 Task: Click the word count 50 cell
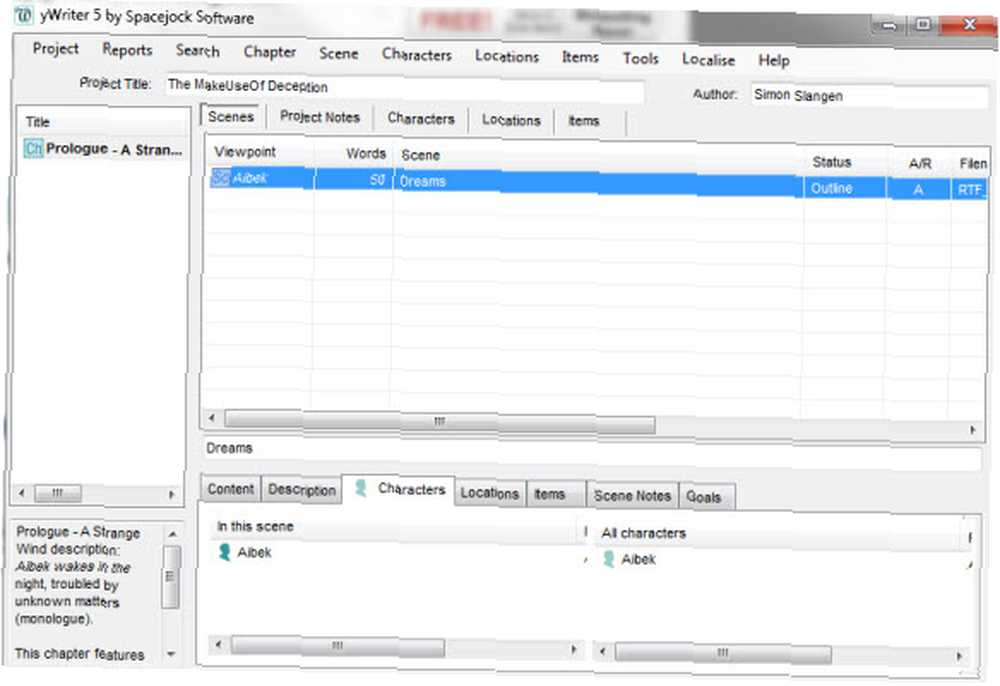354,180
